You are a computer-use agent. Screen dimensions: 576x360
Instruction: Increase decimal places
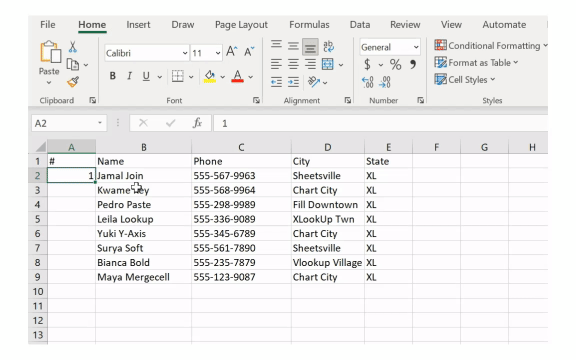[368, 82]
